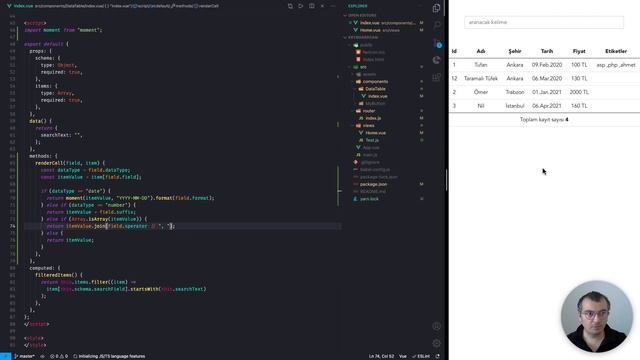Open the Extensions view in activity bar
The width and height of the screenshot is (640, 360).
pos(436,77)
